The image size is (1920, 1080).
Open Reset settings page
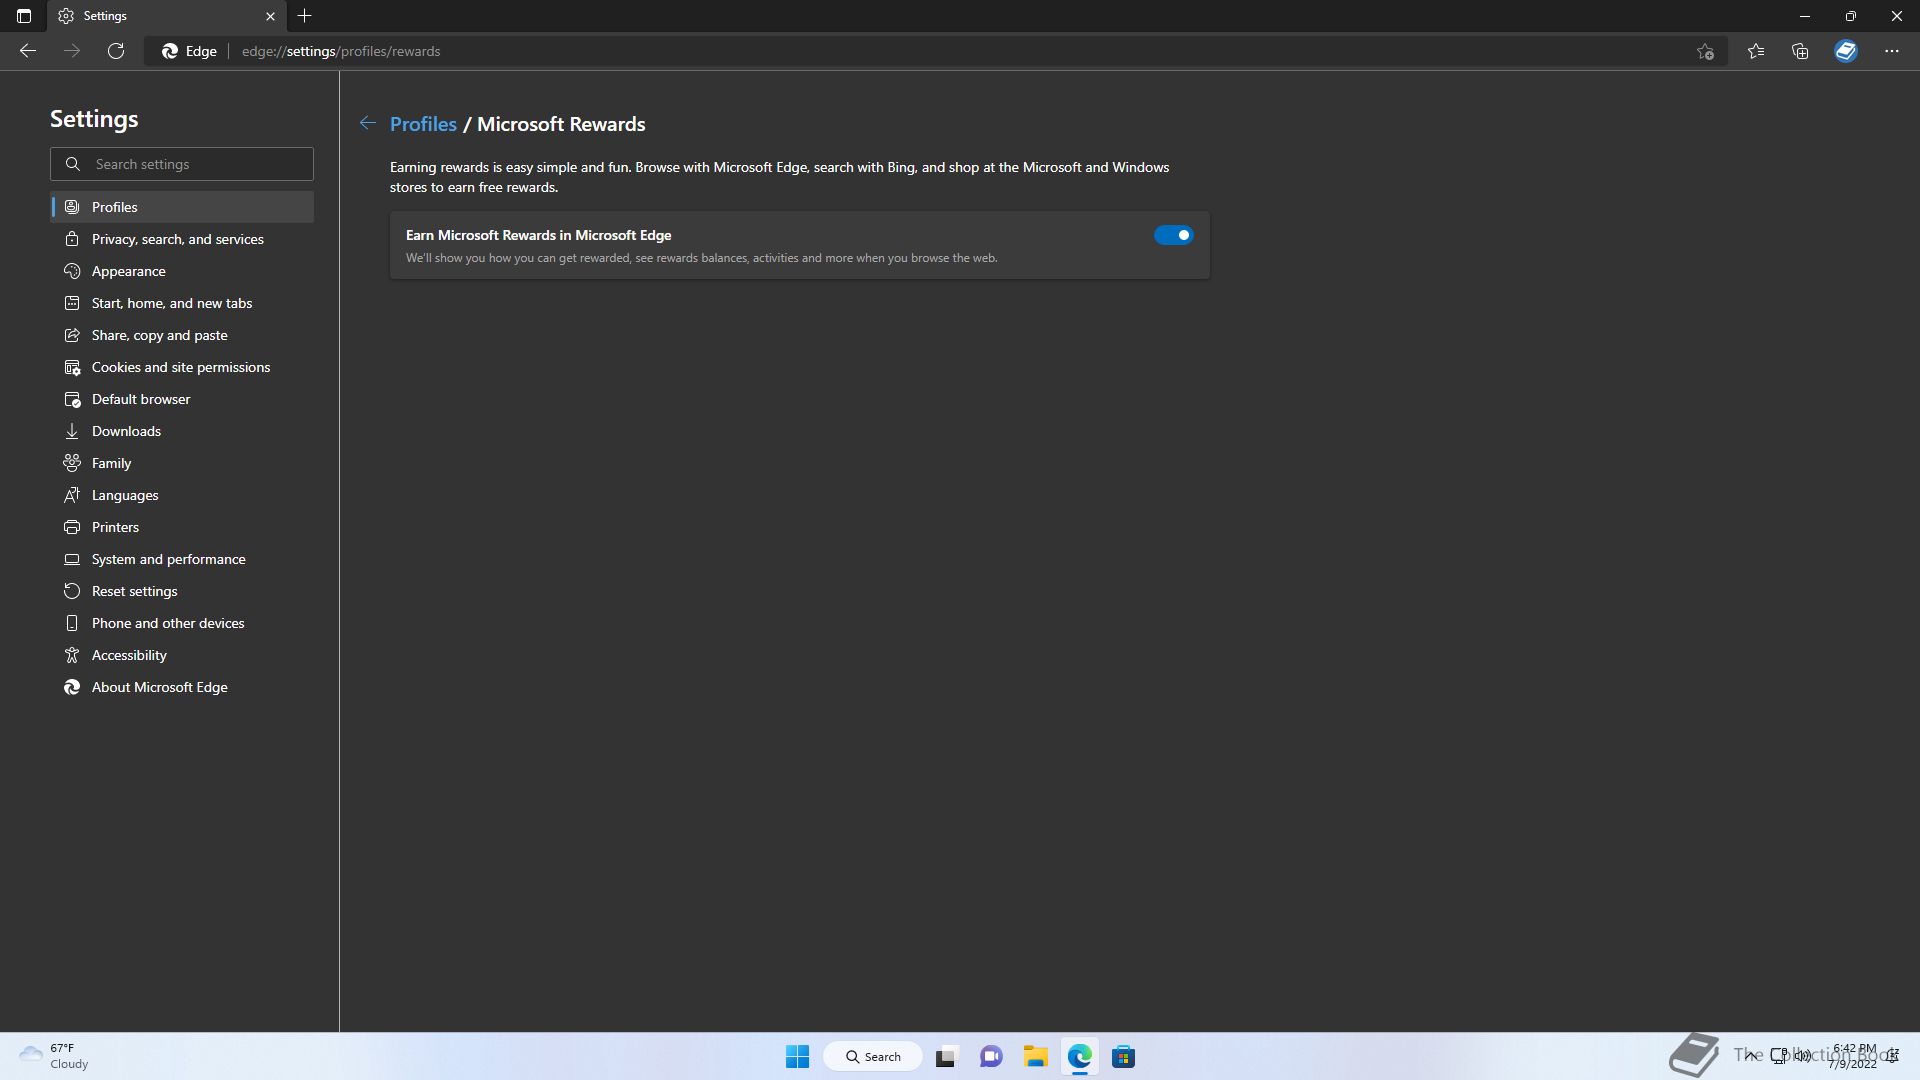click(x=182, y=591)
